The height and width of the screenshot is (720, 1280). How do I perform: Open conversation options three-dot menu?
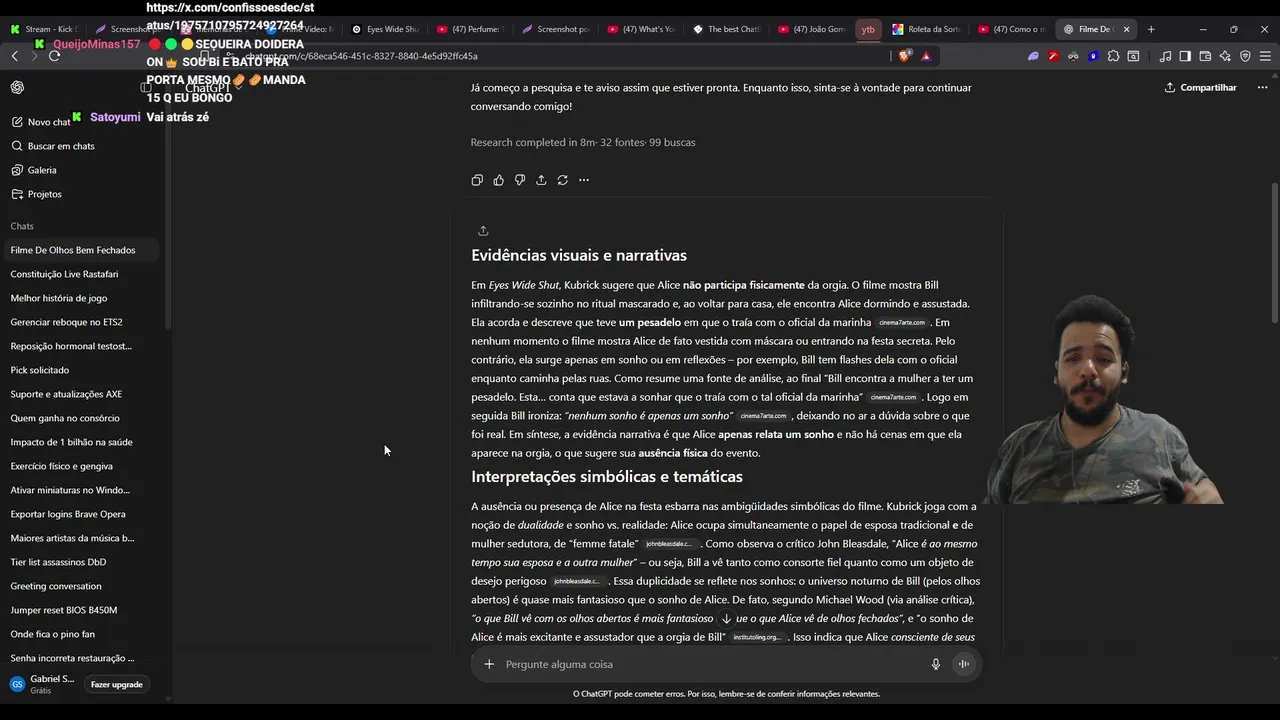click(1262, 88)
